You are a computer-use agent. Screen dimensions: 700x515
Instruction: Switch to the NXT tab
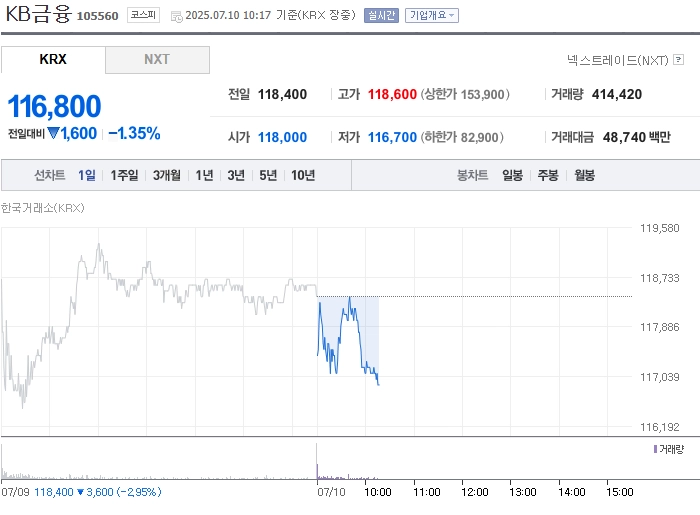tap(157, 59)
